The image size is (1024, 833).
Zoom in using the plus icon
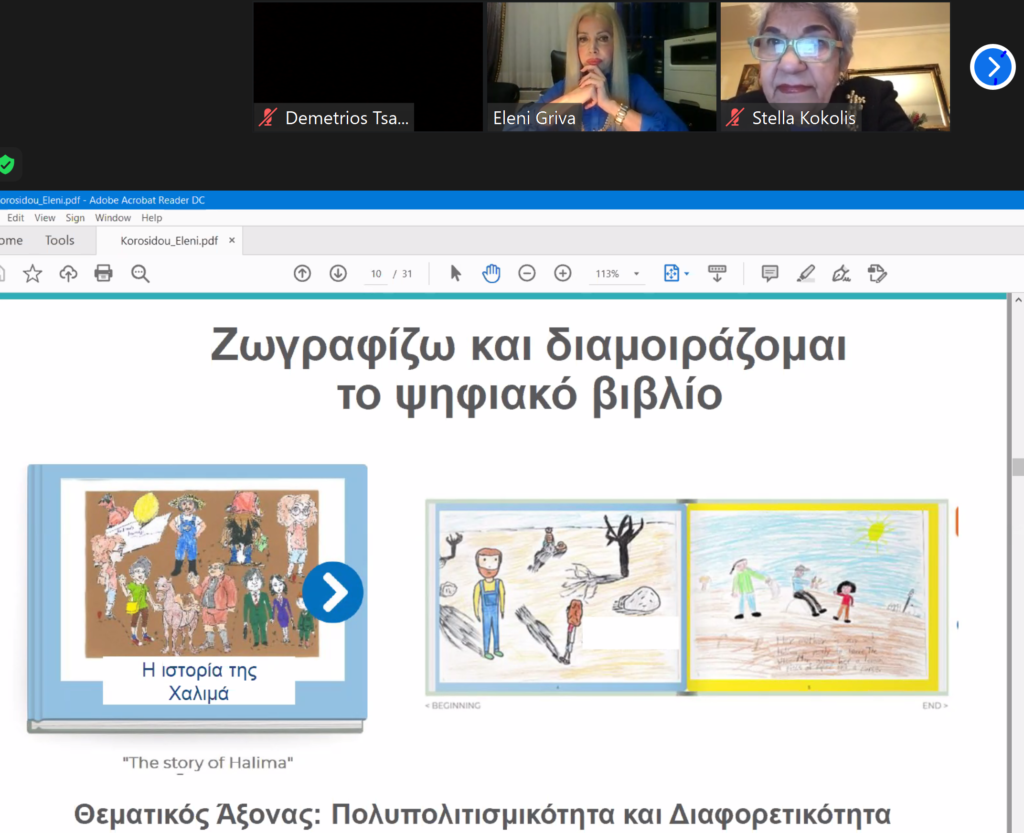(x=563, y=273)
